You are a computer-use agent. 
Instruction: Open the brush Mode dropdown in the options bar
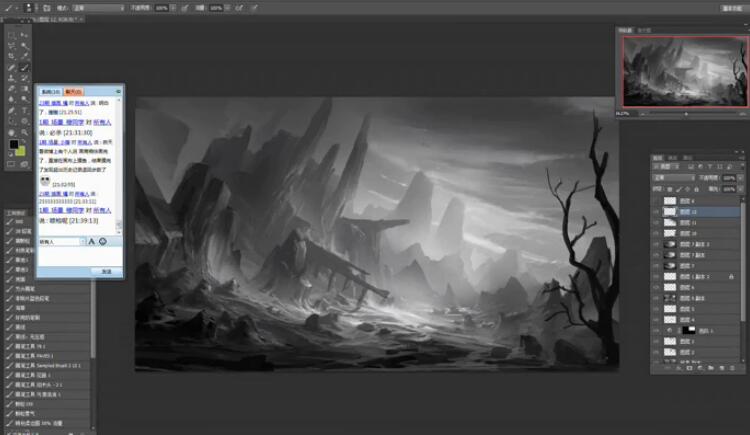pyautogui.click(x=99, y=8)
